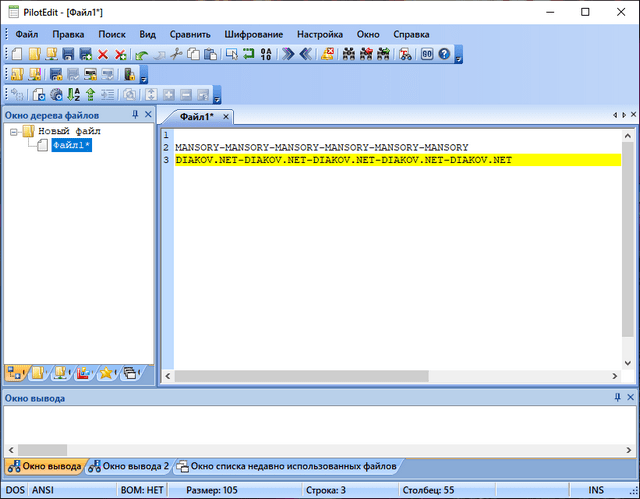Image resolution: width=640 pixels, height=499 pixels.
Task: Open the Сравнить menu
Action: coord(190,34)
